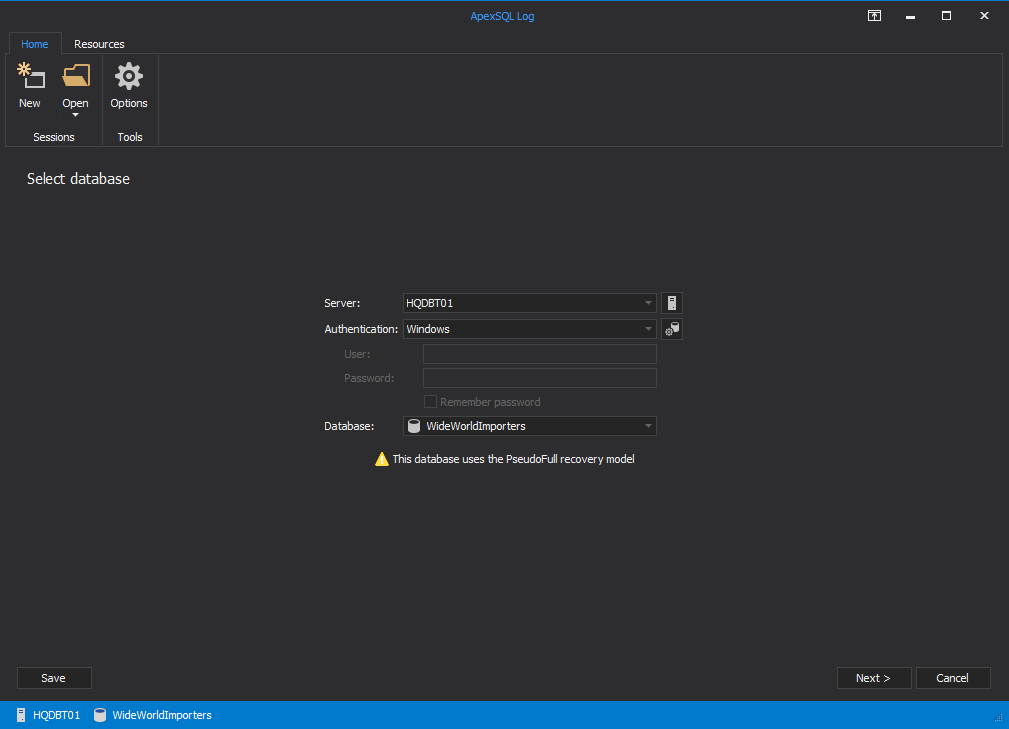Click the Cancel button

point(952,678)
